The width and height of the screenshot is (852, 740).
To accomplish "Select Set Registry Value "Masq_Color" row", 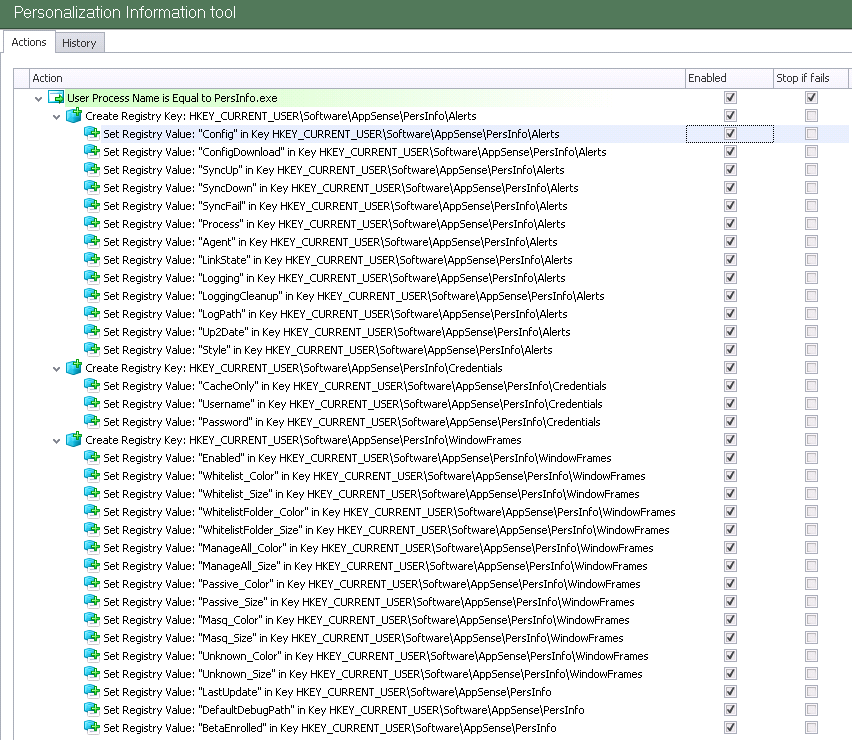I will click(x=366, y=619).
